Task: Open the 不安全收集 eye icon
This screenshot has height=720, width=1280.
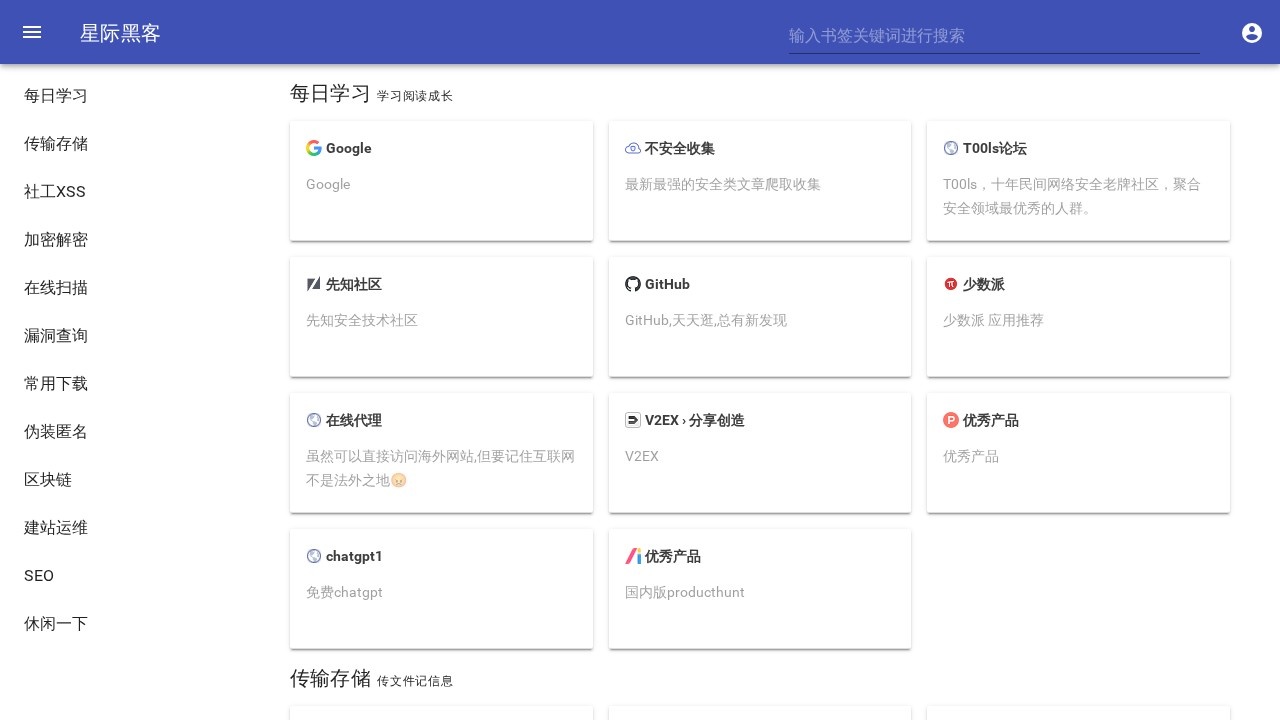Action: [633, 148]
